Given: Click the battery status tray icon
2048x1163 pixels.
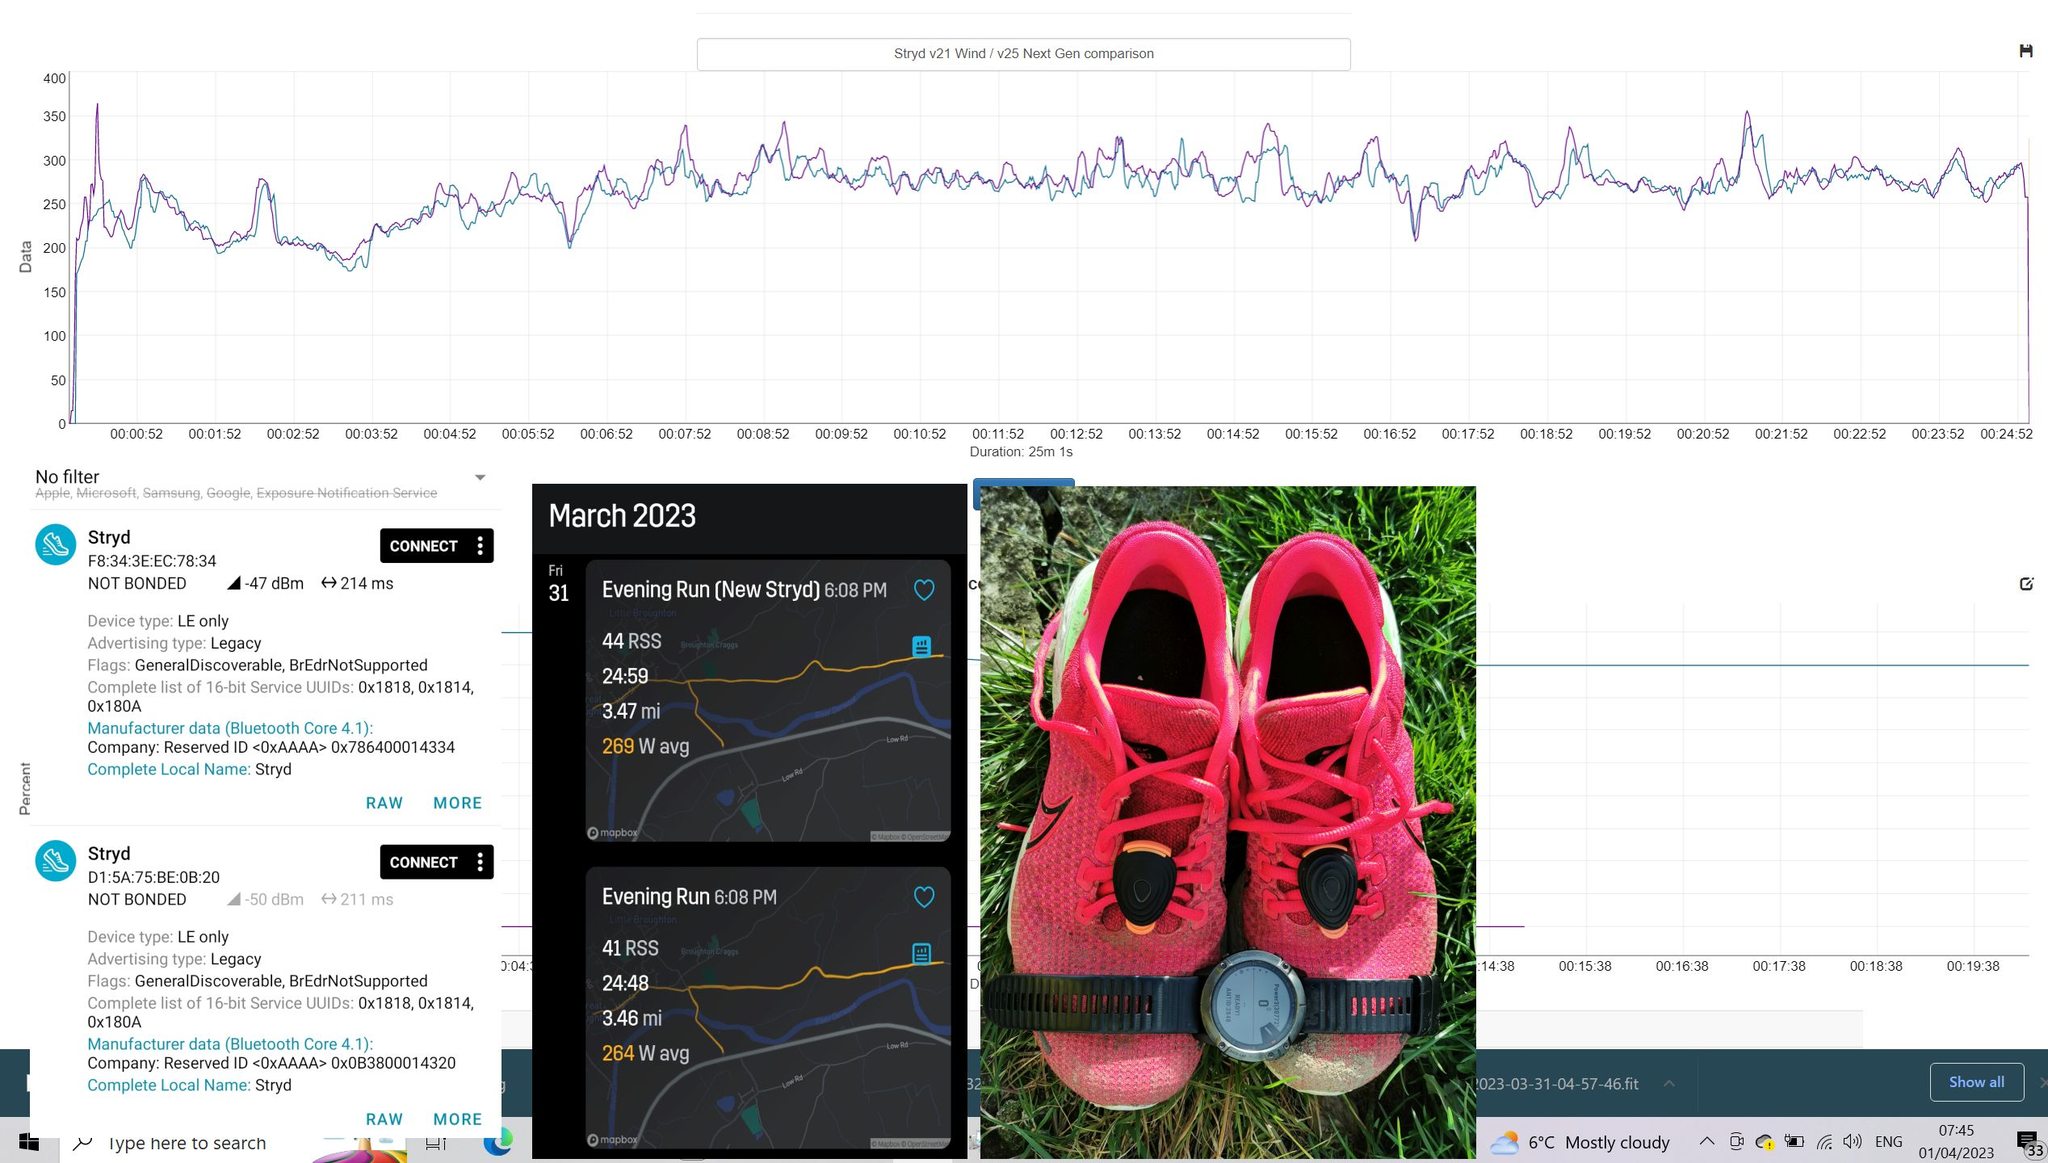Looking at the screenshot, I should coord(1794,1141).
